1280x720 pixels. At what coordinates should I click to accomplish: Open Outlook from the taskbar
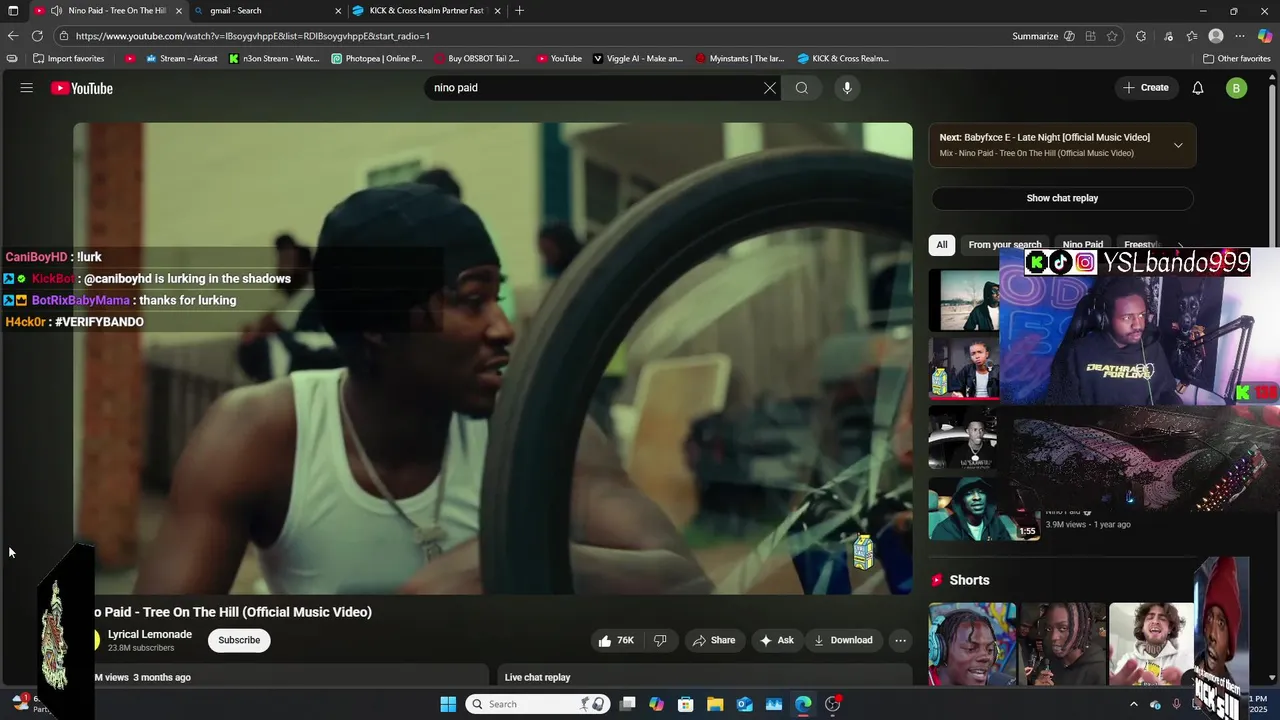(744, 704)
